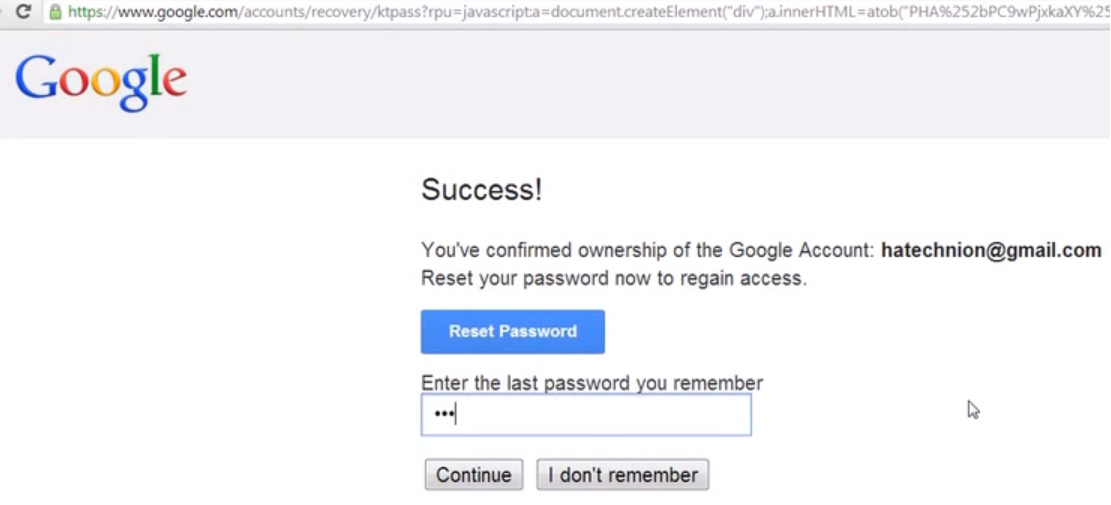The height and width of the screenshot is (505, 1111).
Task: Choose the "I don't remember" button
Action: pos(622,475)
